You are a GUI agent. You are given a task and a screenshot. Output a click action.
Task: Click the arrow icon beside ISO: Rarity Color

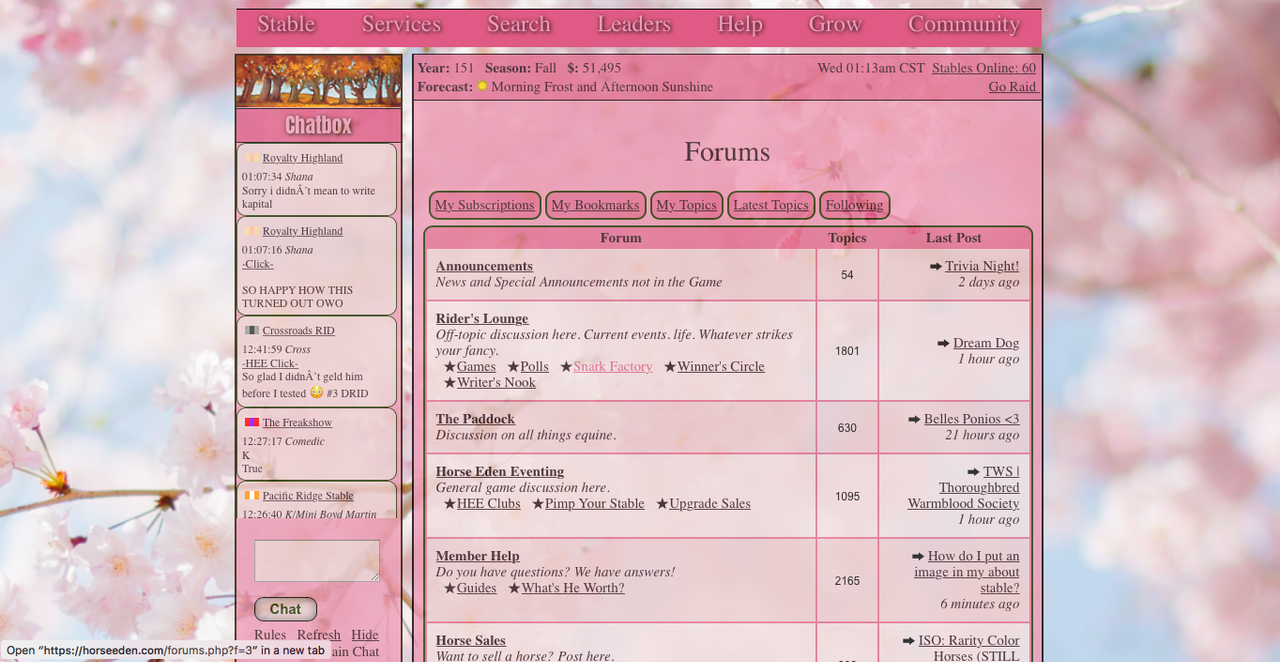tap(909, 641)
